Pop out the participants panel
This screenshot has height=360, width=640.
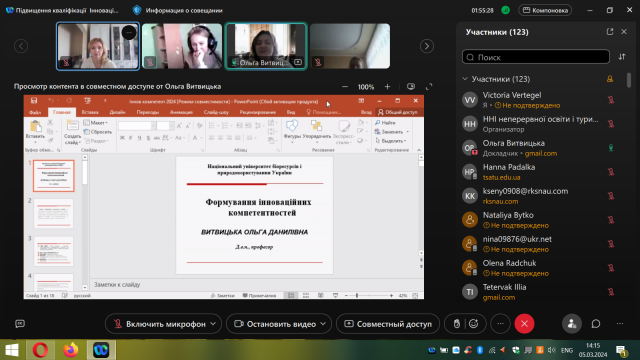click(x=610, y=32)
